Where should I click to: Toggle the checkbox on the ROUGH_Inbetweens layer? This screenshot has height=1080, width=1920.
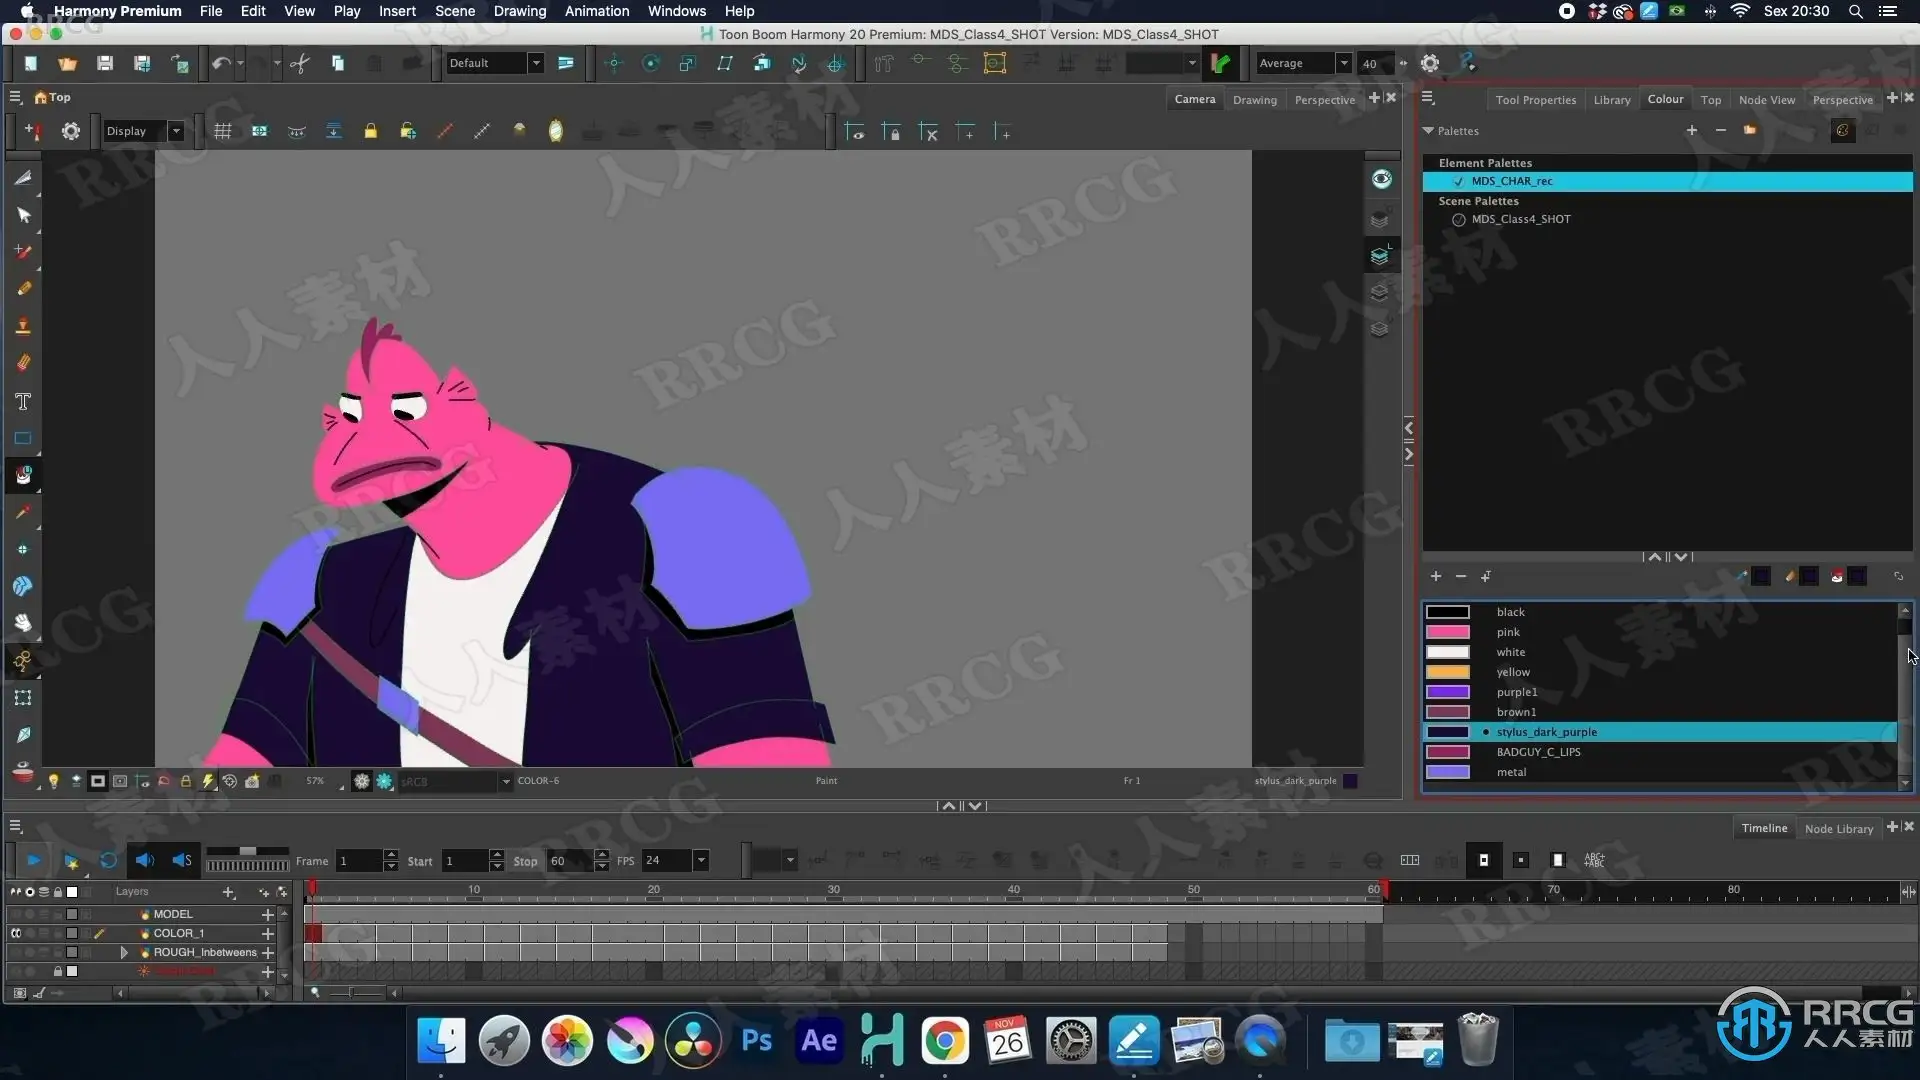(x=72, y=952)
